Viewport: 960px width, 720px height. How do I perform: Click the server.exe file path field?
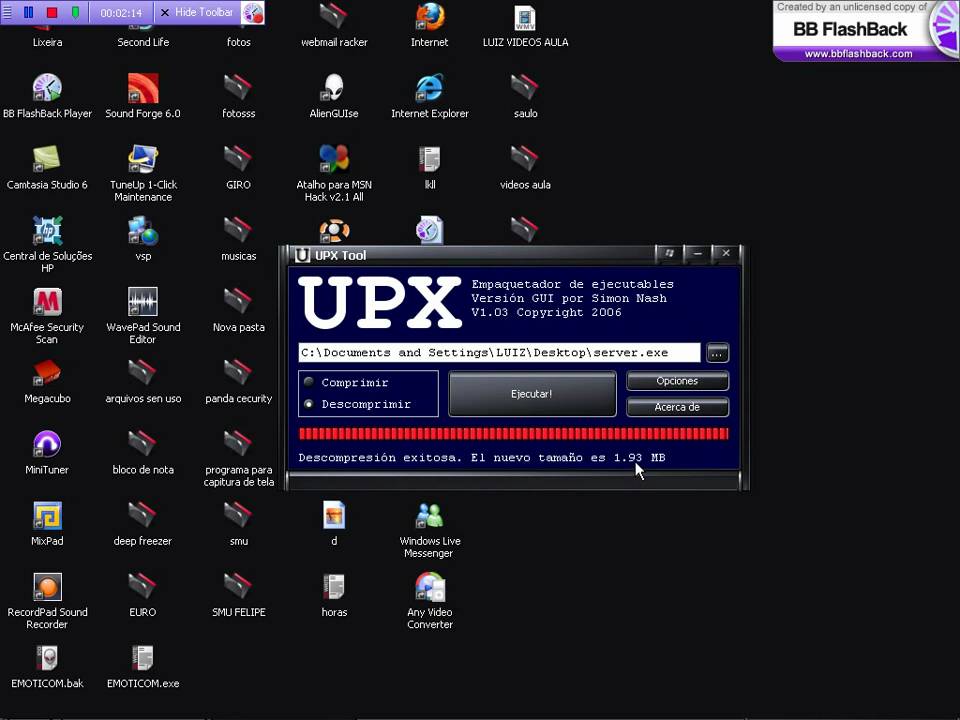click(x=499, y=353)
